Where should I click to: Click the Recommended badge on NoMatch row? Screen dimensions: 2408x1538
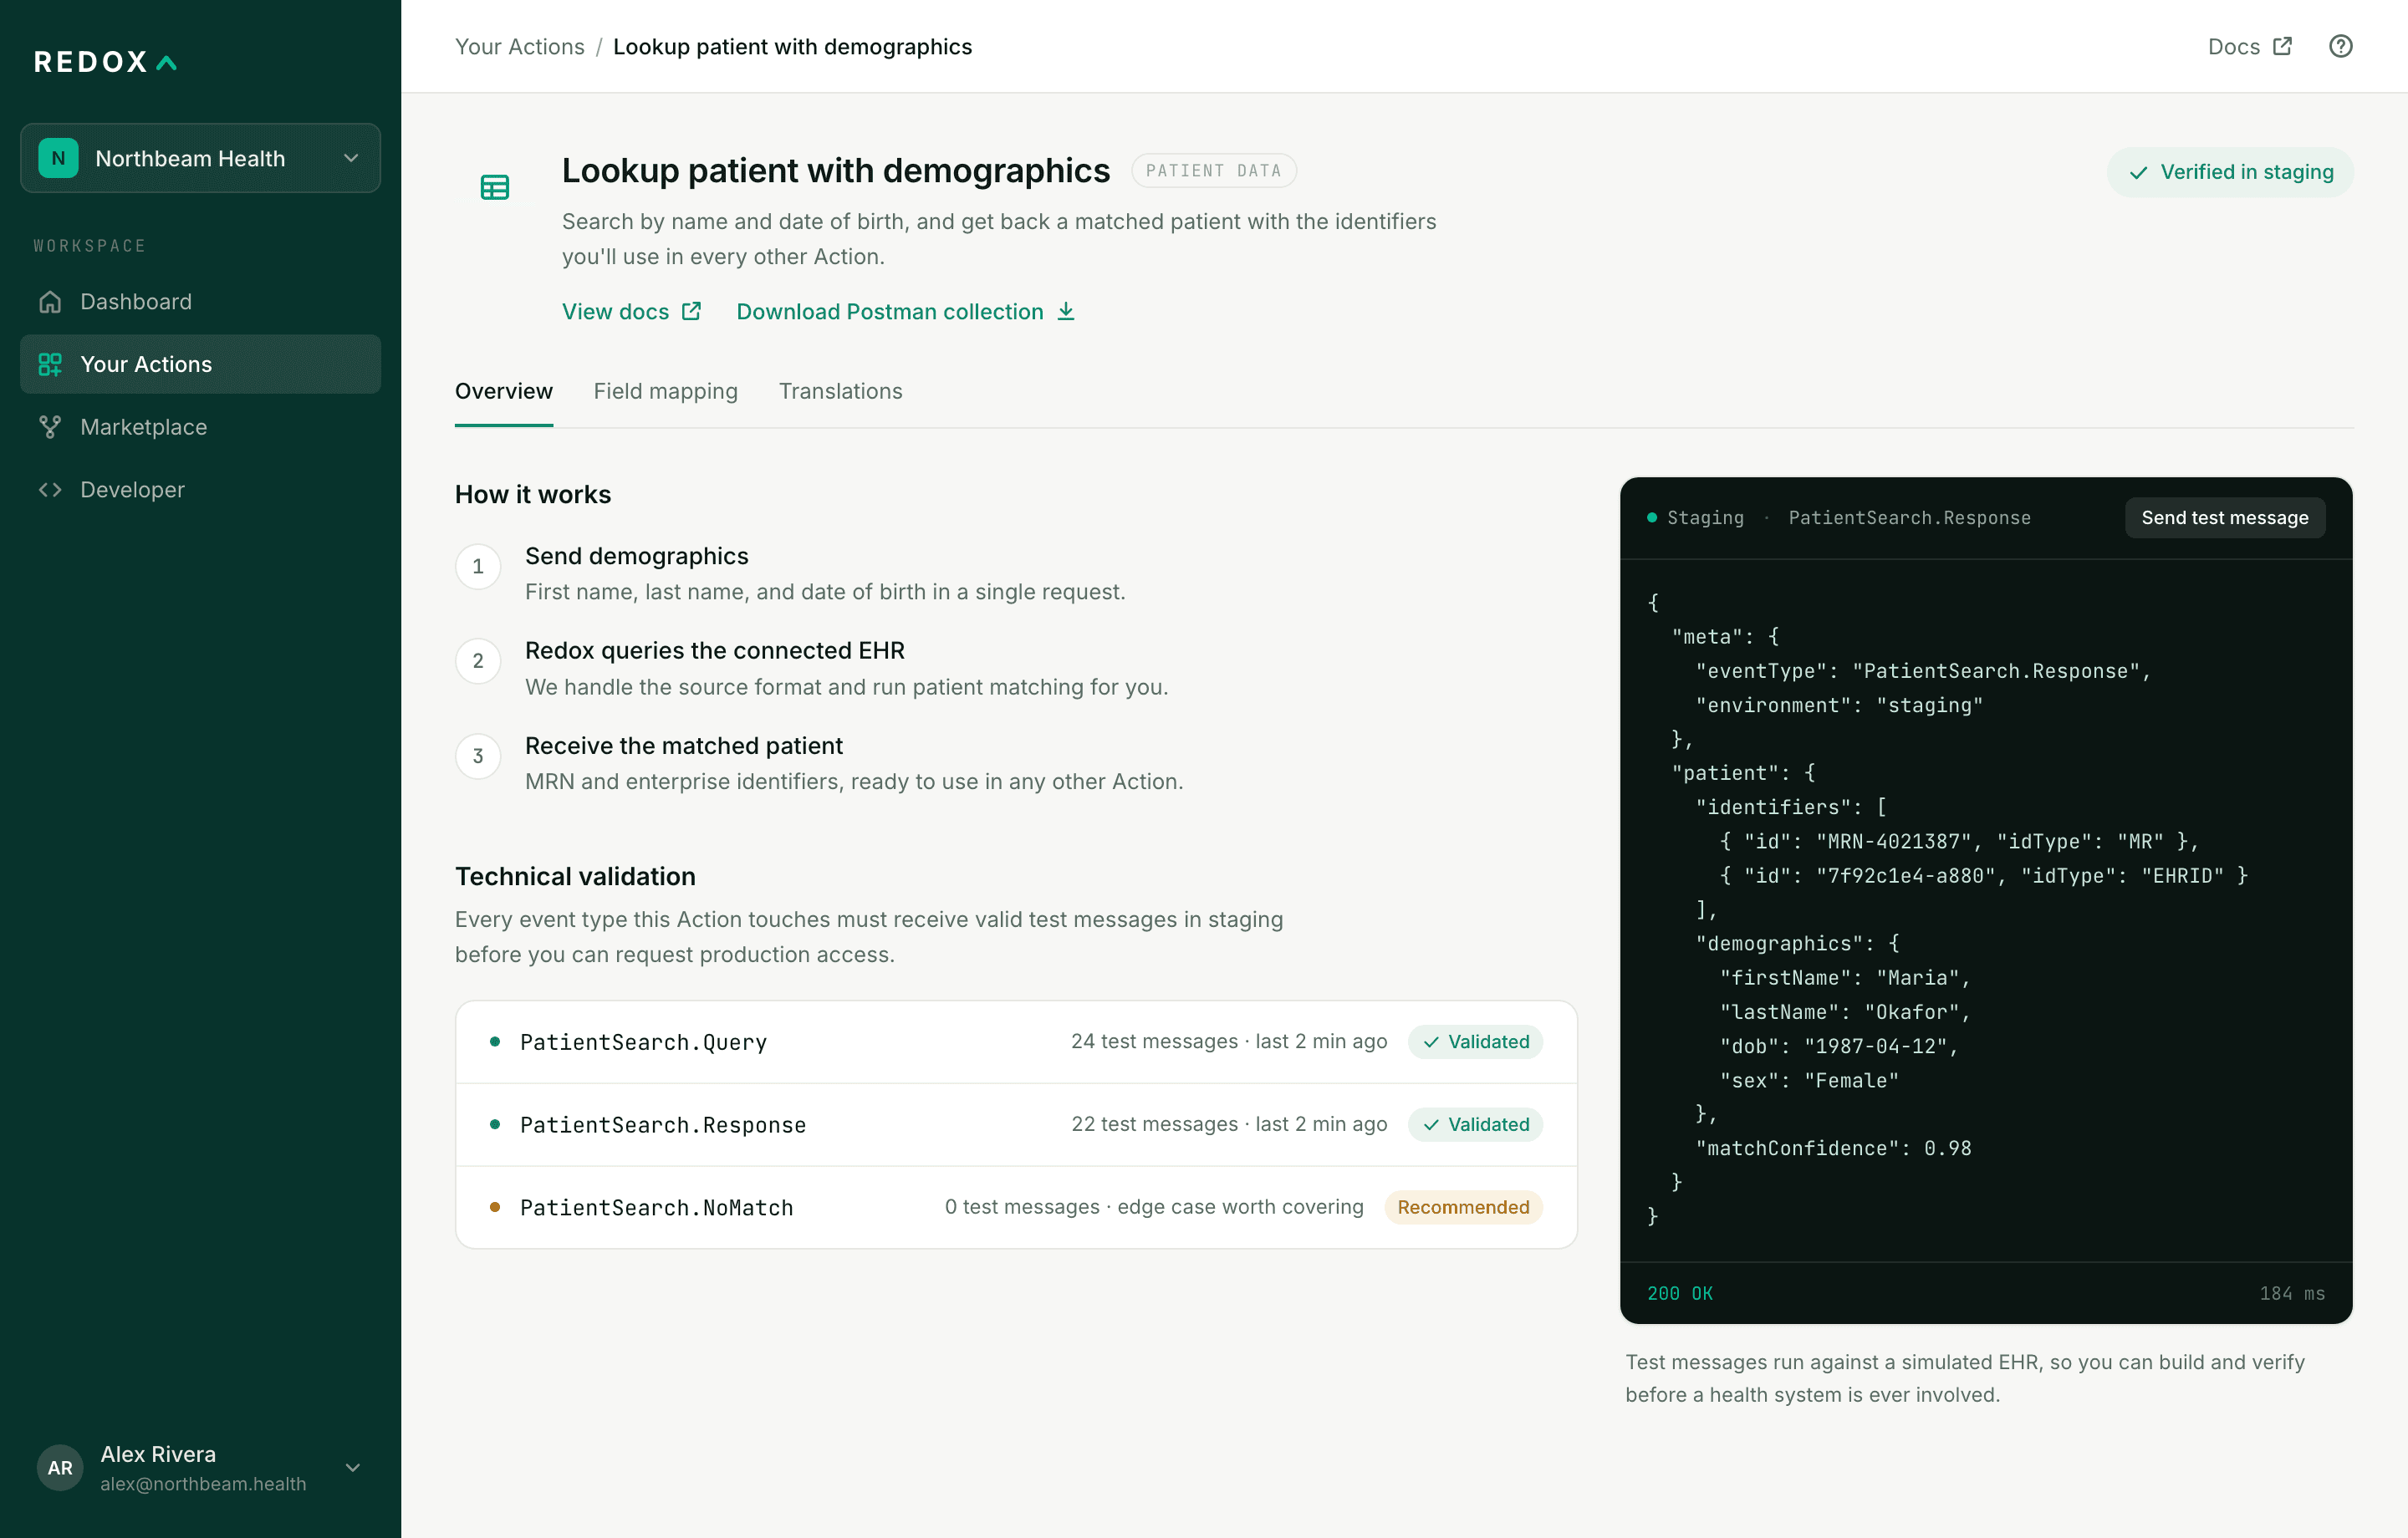click(1463, 1207)
